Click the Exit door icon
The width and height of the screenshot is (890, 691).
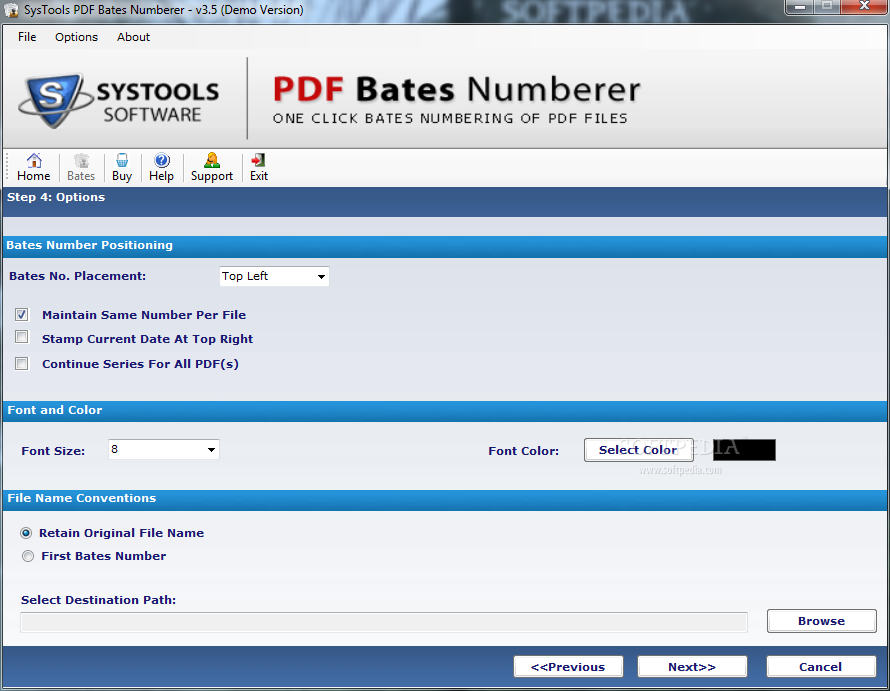pos(258,161)
